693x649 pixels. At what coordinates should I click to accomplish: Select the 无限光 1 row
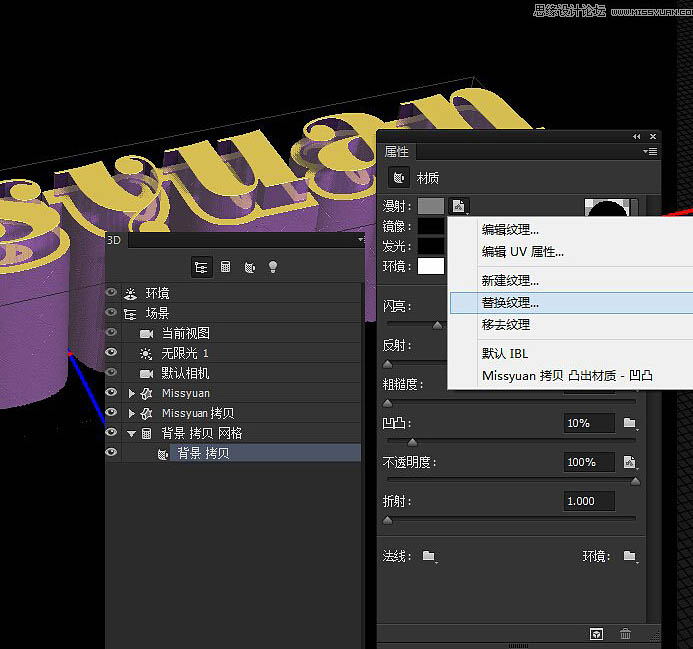click(x=241, y=353)
